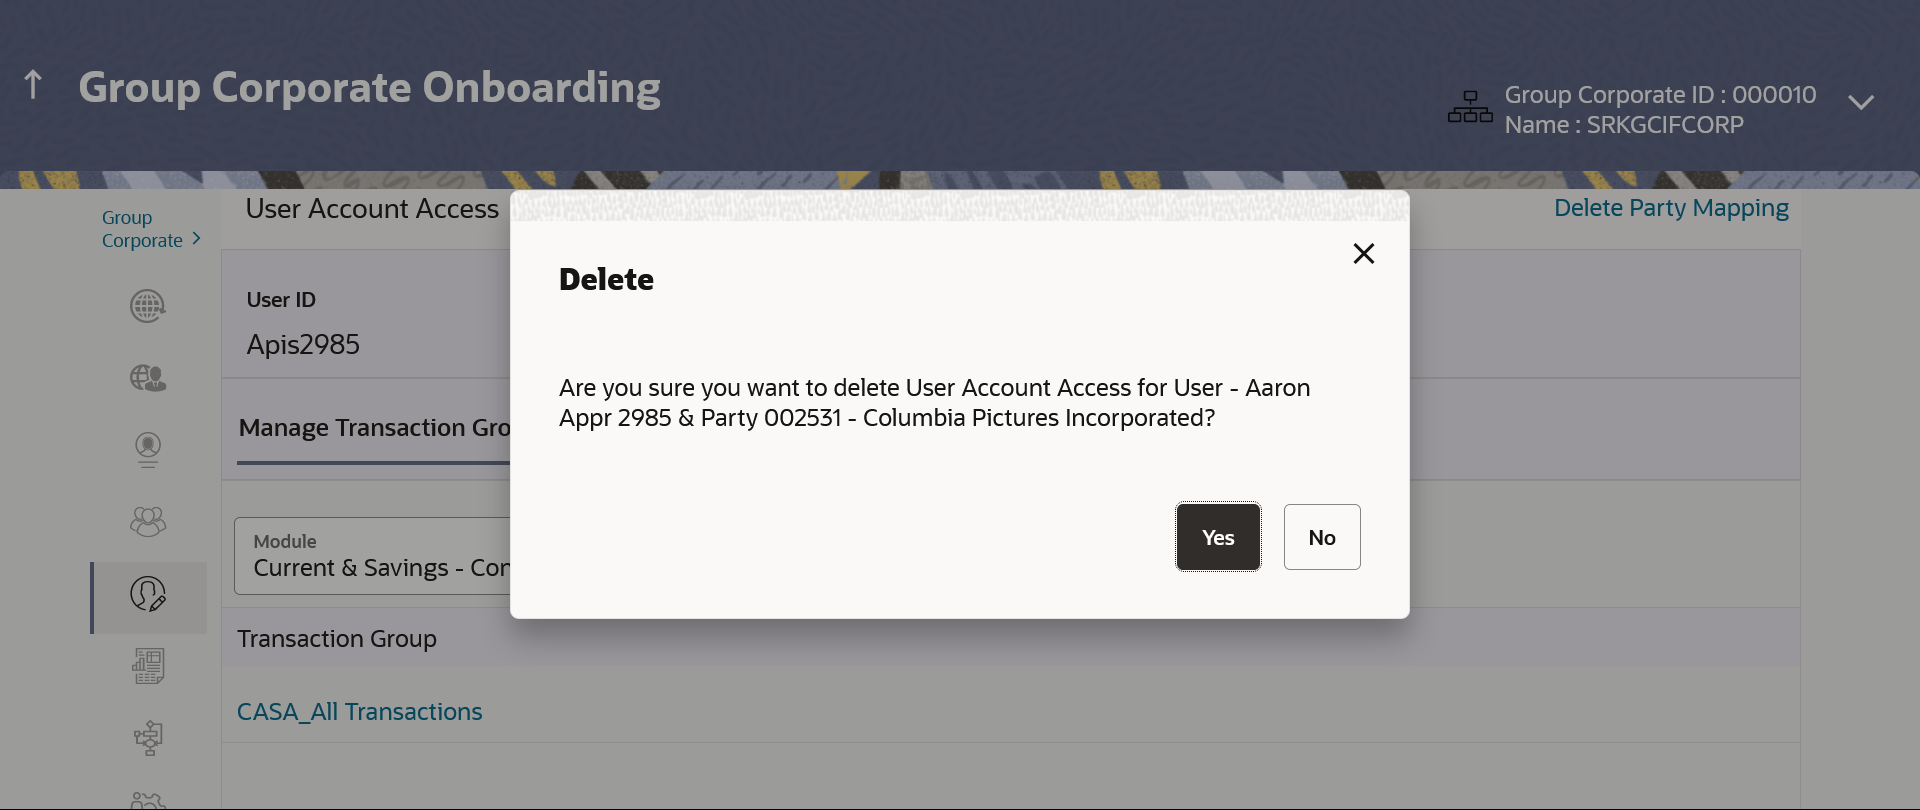
Task: Confirm deletion with the Yes button
Action: [1218, 537]
